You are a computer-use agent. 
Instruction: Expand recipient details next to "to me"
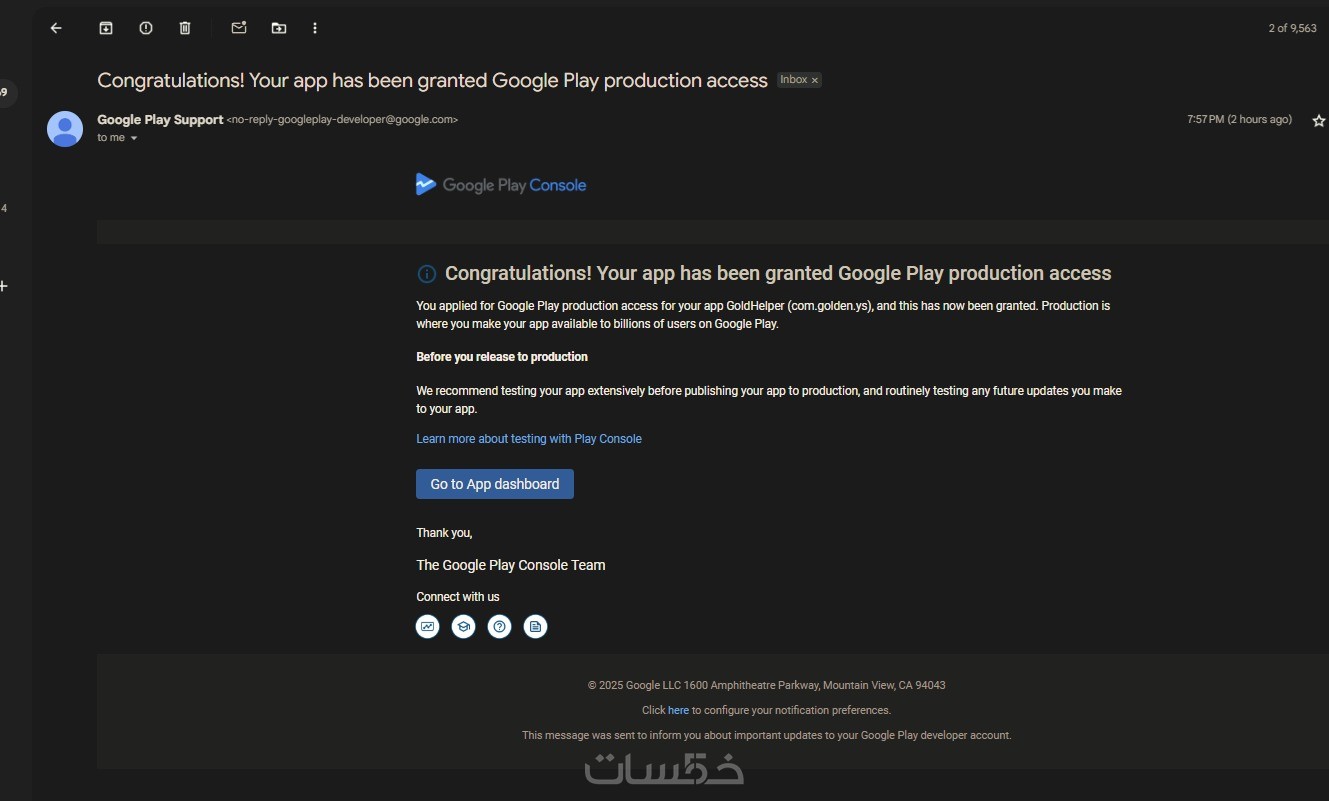134,138
